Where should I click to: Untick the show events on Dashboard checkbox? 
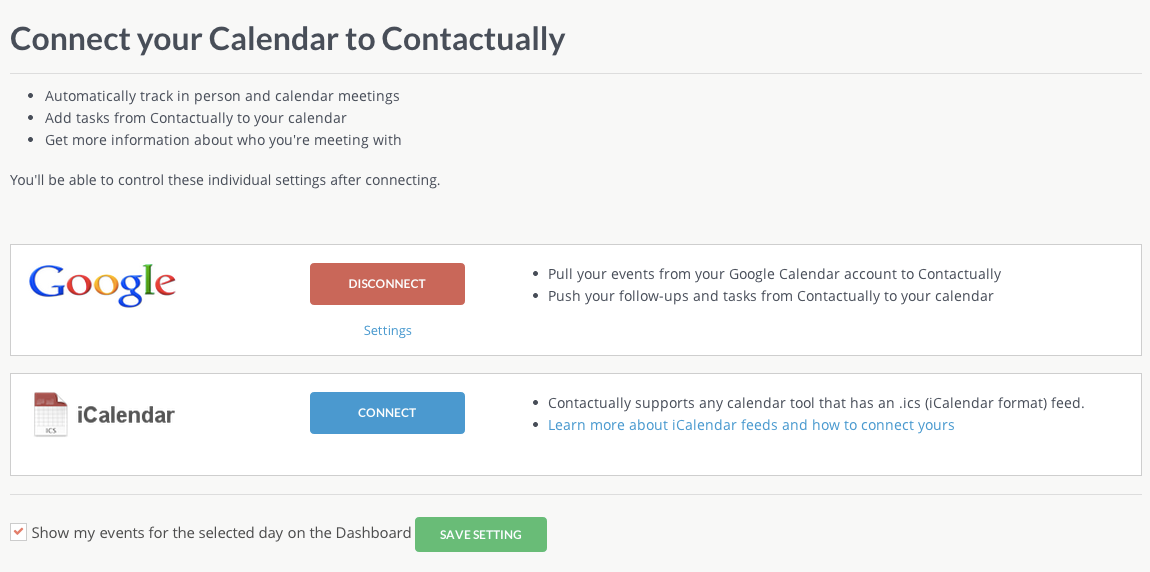19,532
